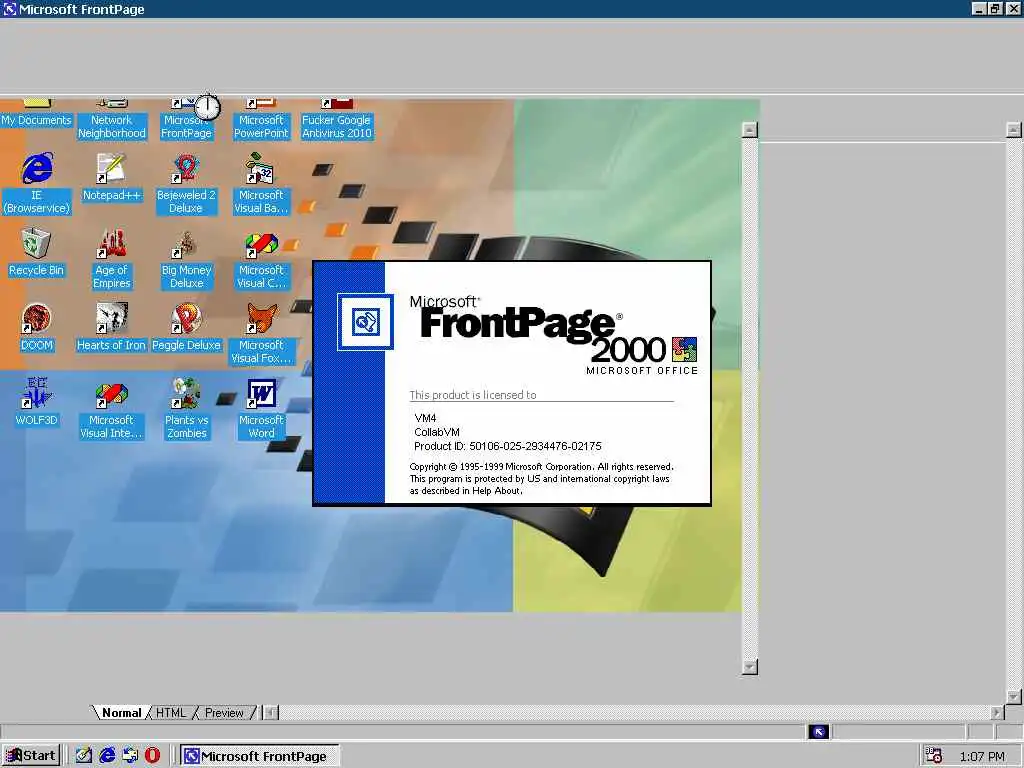Open the Start menu
Viewport: 1024px width, 768px height.
(x=31, y=756)
